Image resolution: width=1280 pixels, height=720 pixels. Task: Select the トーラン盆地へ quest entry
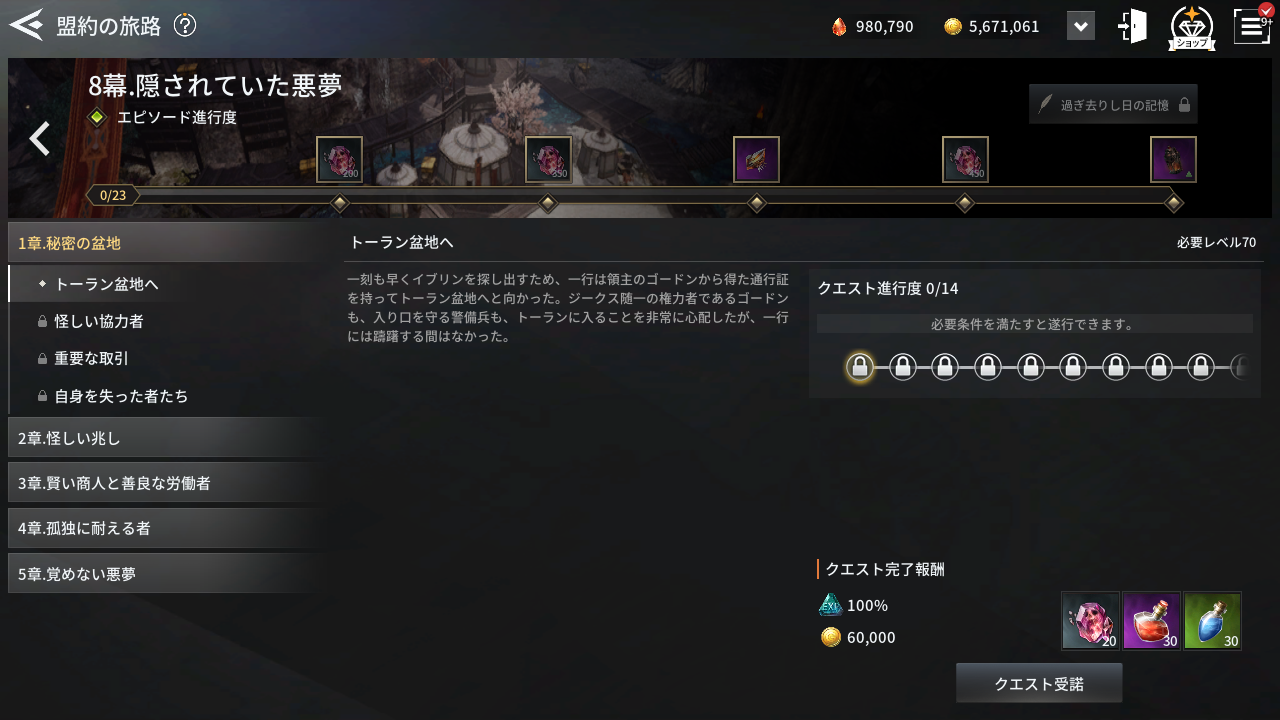pyautogui.click(x=165, y=284)
